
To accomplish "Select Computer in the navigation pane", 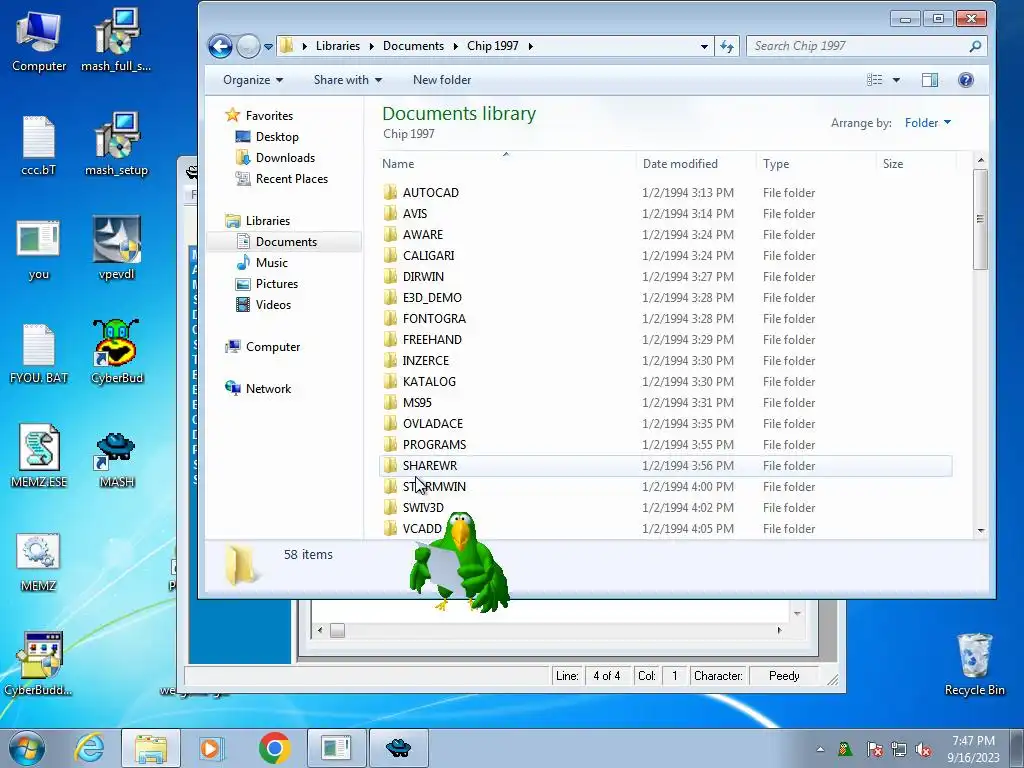I will point(272,347).
